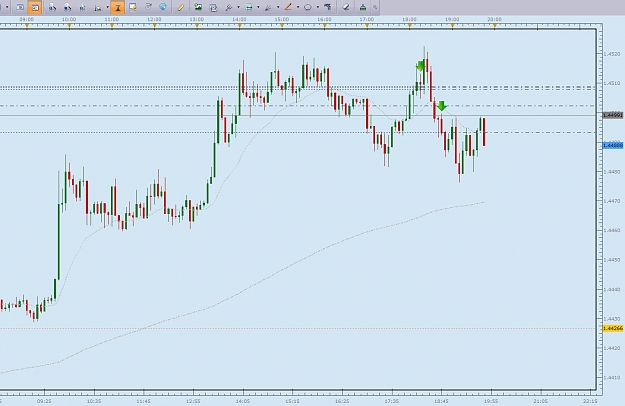The image size is (625, 406).
Task: Click the first of the three people-style toolbar icons
Action: (x=52, y=8)
